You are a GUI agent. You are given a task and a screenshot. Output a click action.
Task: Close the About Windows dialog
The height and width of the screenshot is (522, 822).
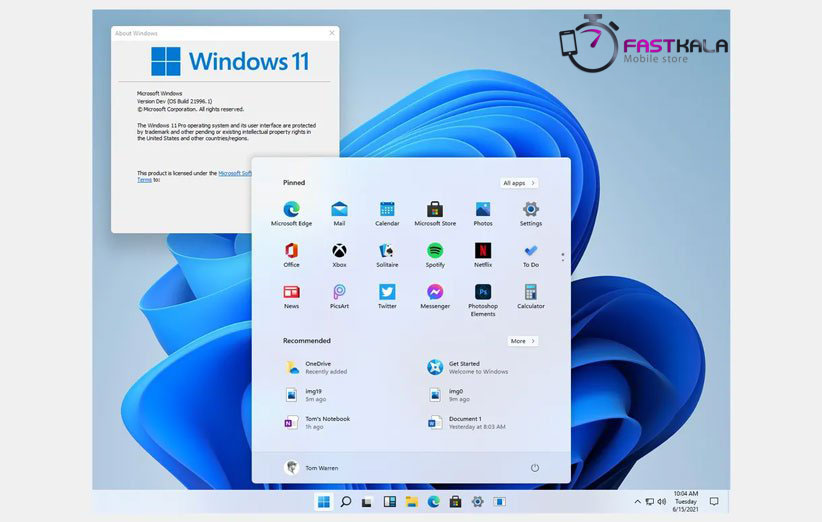(332, 33)
